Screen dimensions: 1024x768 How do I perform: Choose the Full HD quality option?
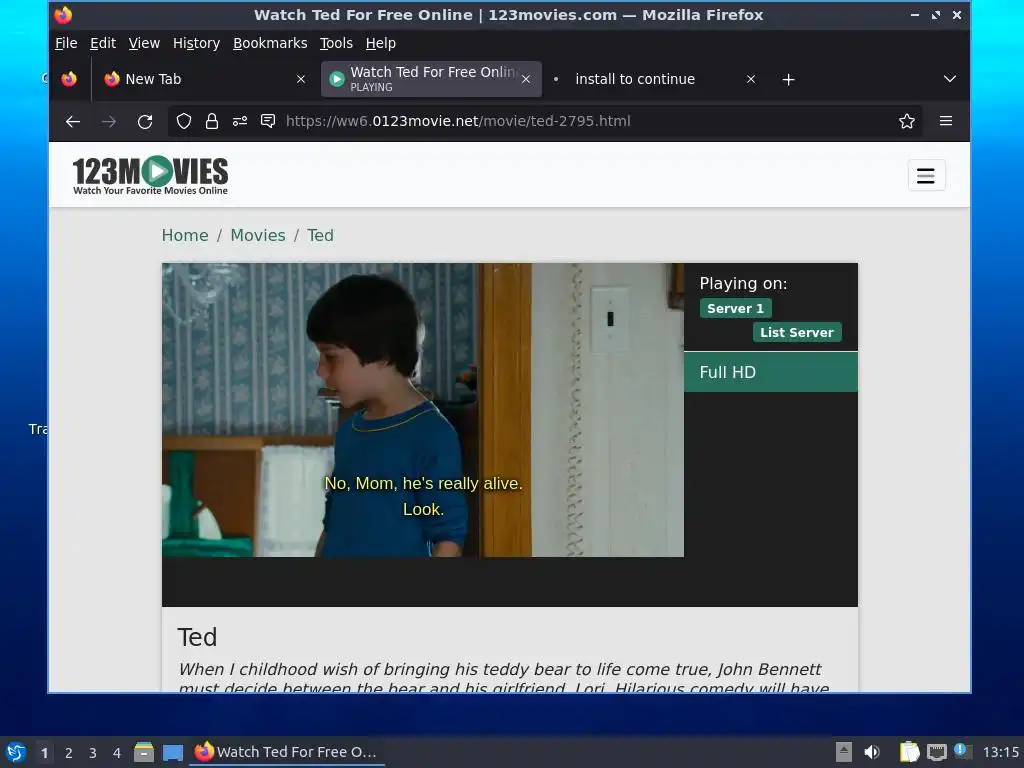click(x=771, y=372)
